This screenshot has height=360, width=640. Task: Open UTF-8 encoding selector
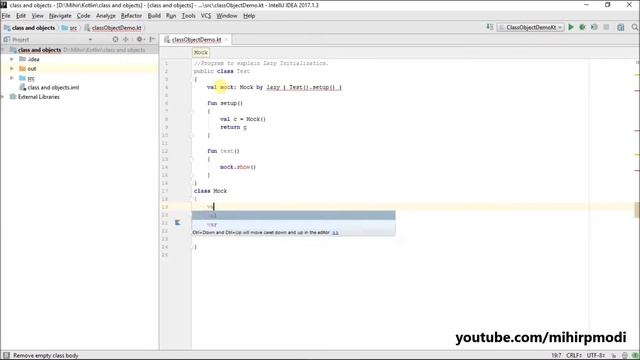pos(596,356)
